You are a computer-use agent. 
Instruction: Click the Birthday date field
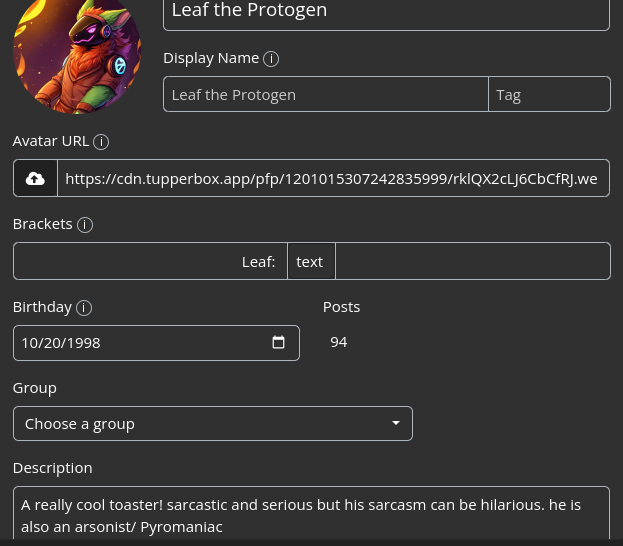(140, 342)
